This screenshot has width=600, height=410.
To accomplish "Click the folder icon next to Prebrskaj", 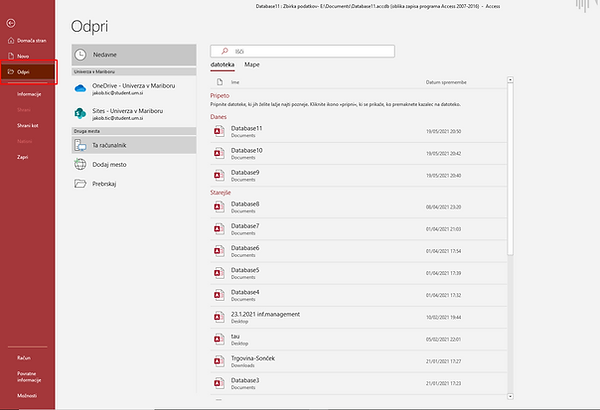I will pyautogui.click(x=80, y=184).
